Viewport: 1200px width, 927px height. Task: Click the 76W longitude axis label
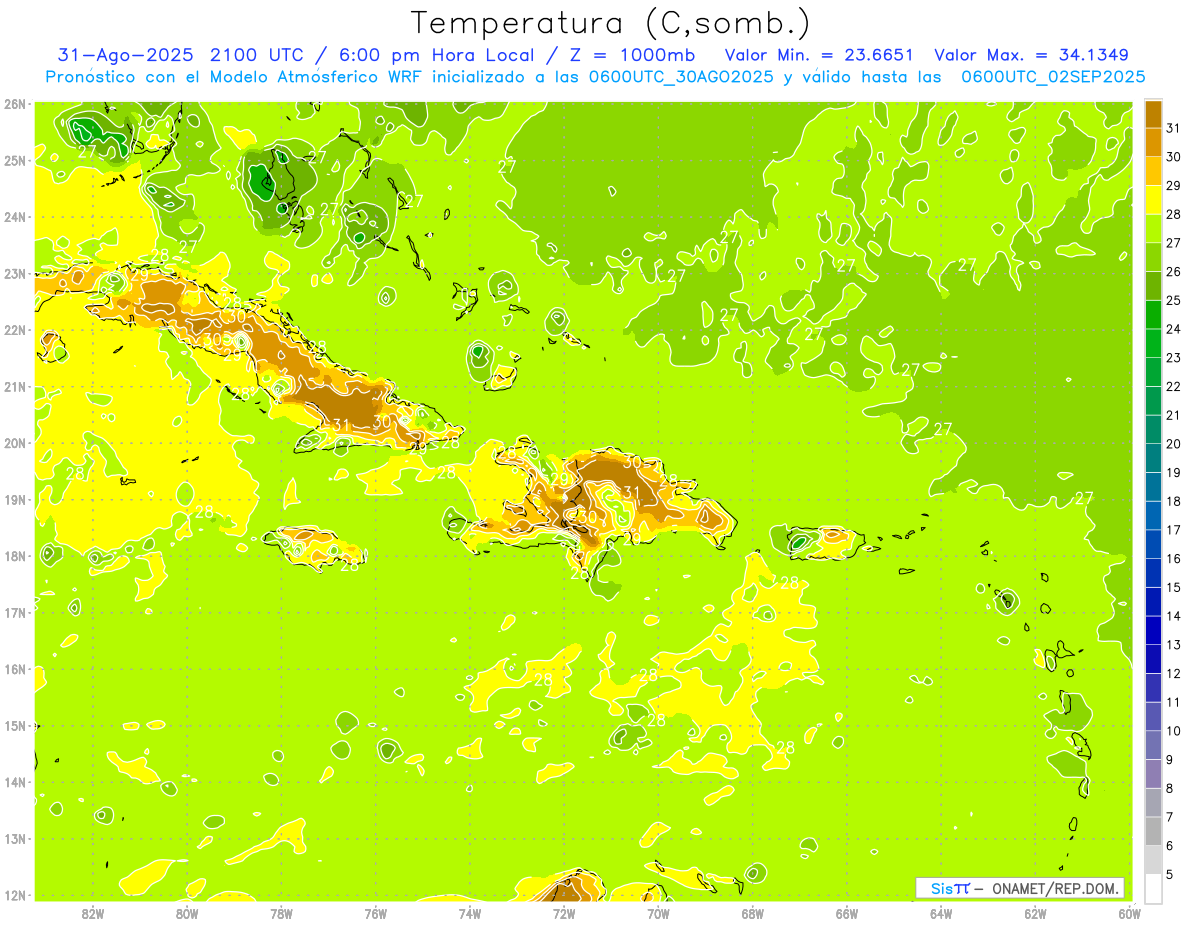click(x=376, y=913)
